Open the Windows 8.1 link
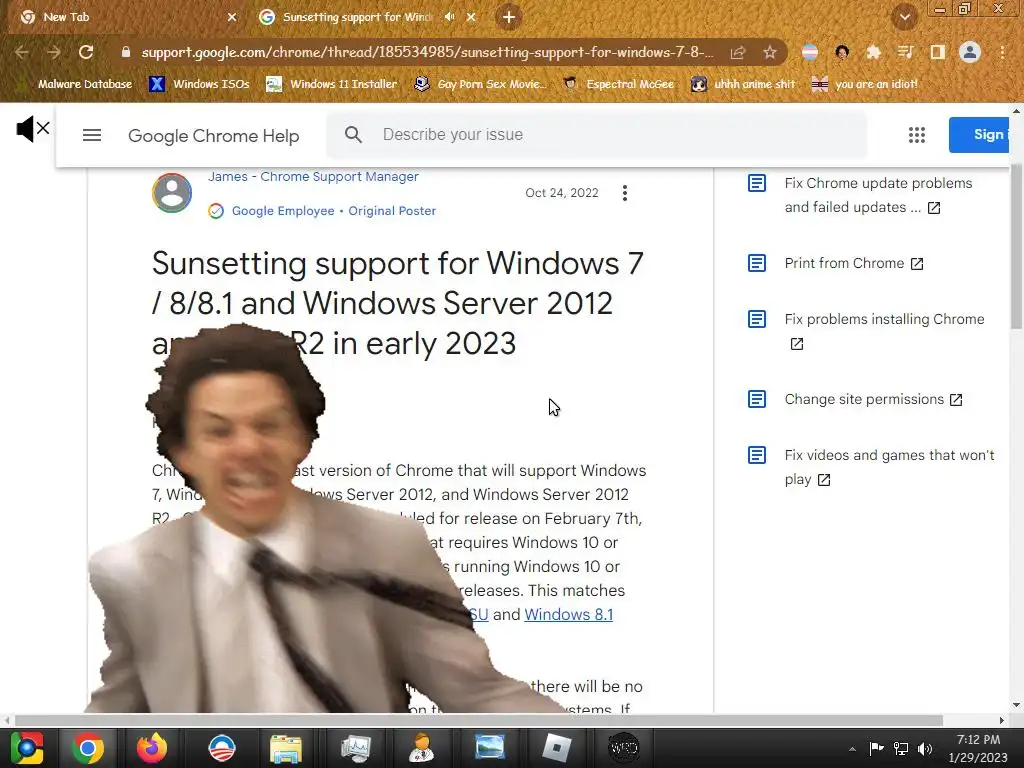The width and height of the screenshot is (1024, 768). (568, 615)
